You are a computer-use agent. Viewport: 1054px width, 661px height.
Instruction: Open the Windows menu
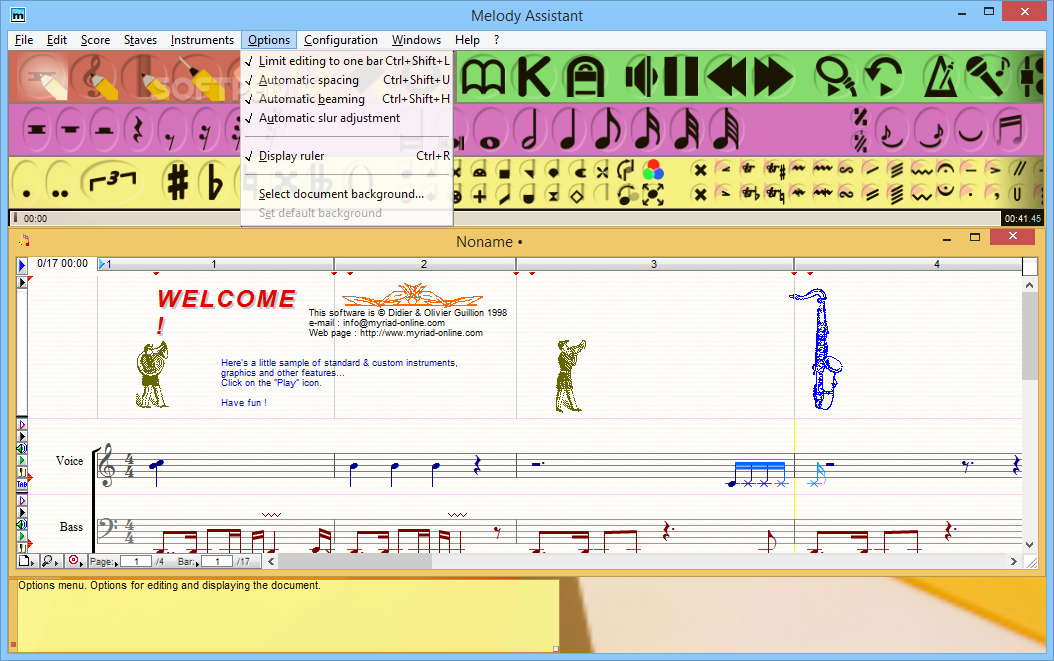(416, 40)
